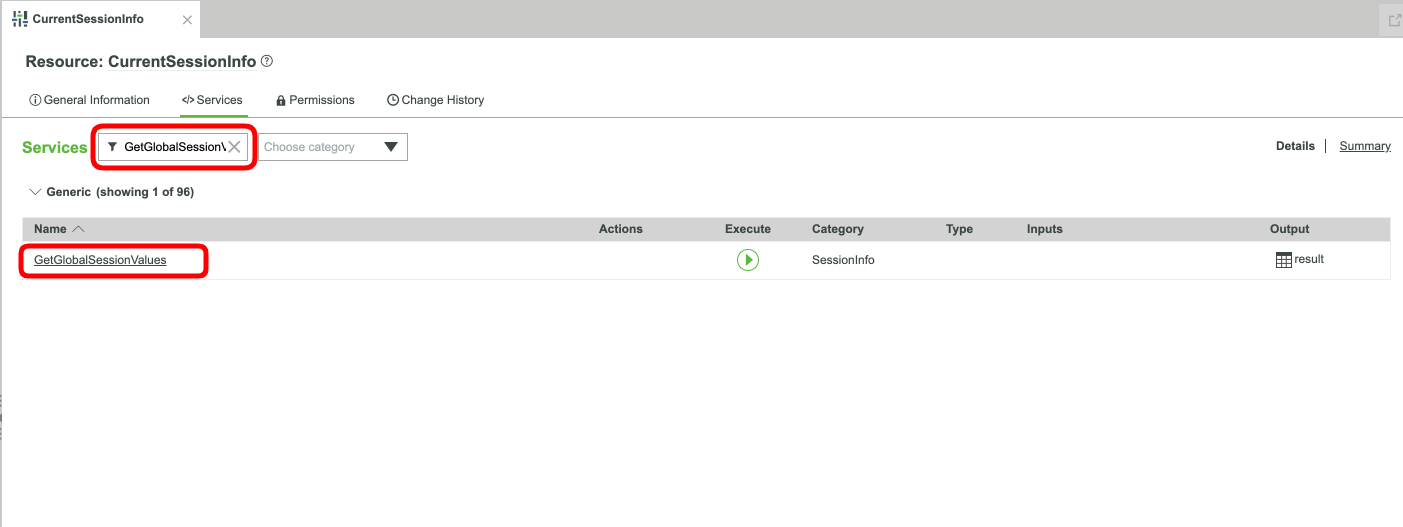The width and height of the screenshot is (1403, 527).
Task: Click the CurrentSessionInfo resource tab icon
Action: click(19, 19)
